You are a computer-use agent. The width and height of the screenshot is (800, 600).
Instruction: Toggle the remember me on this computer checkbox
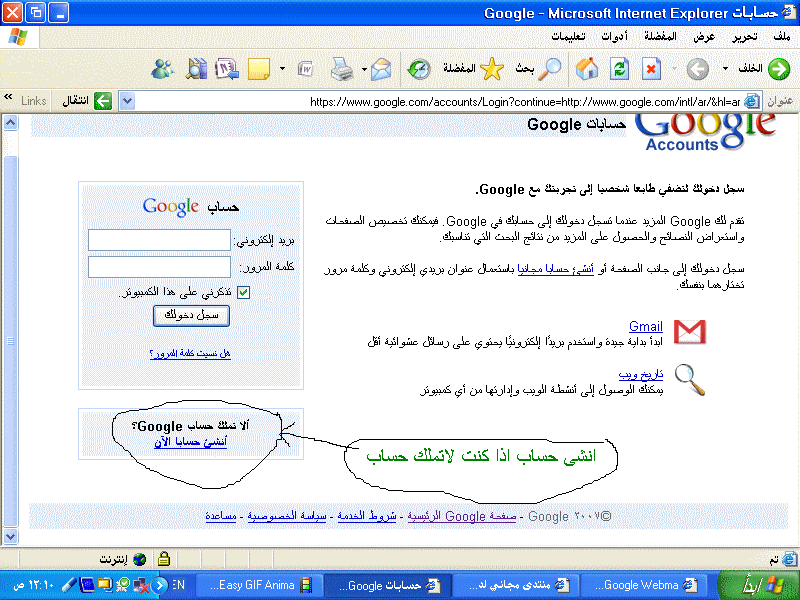(243, 292)
